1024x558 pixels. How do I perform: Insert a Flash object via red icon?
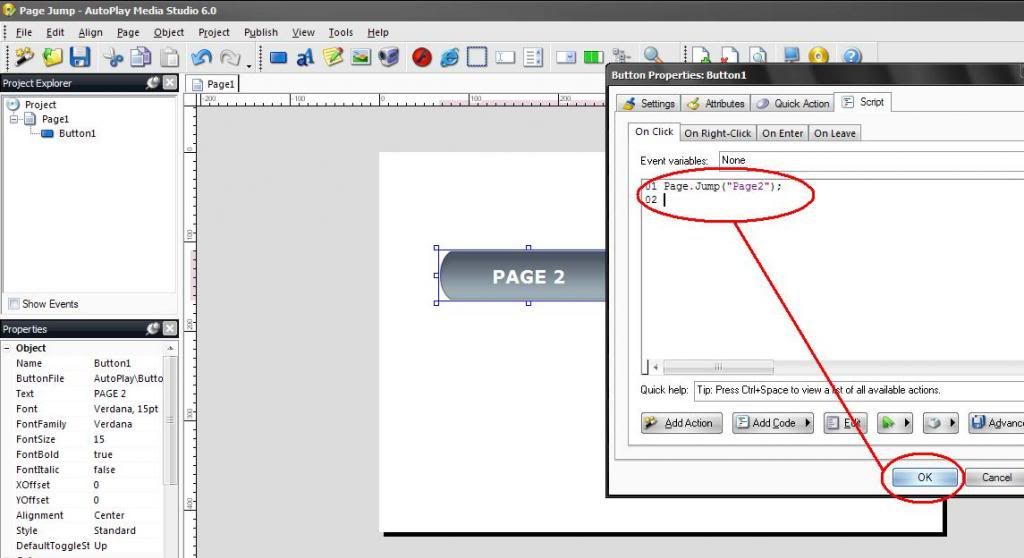tap(422, 57)
